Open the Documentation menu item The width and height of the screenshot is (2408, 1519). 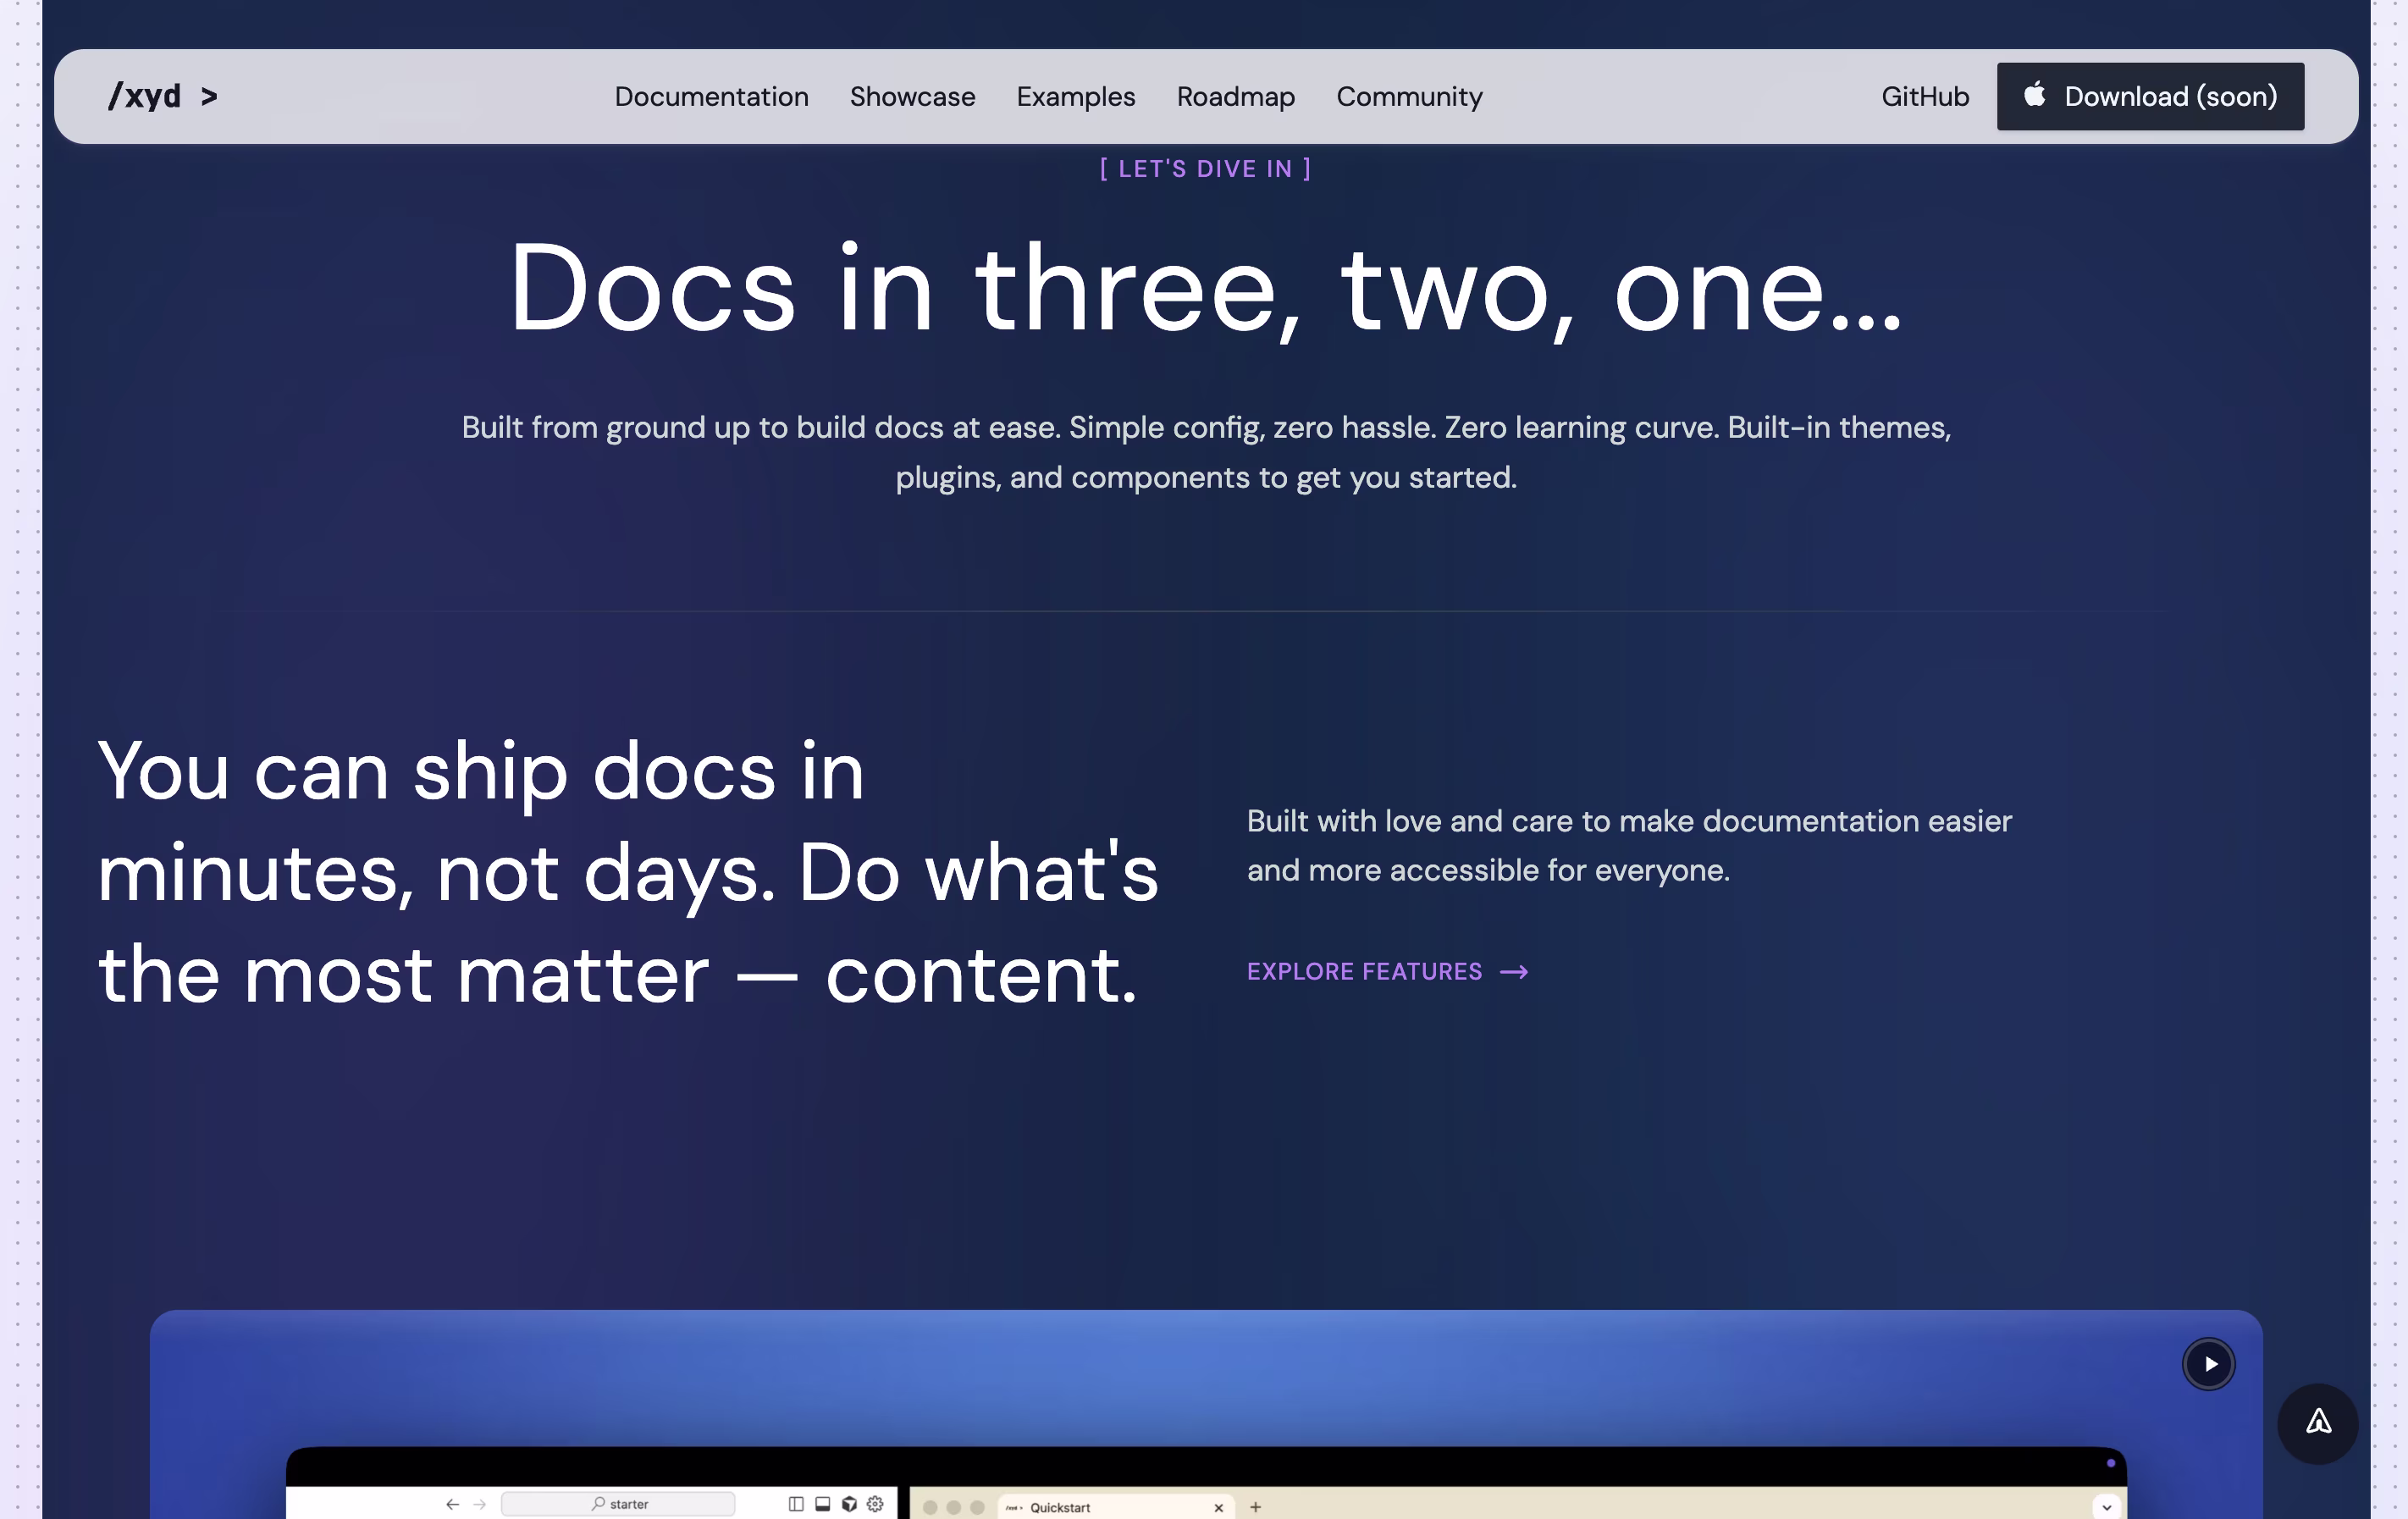point(711,96)
